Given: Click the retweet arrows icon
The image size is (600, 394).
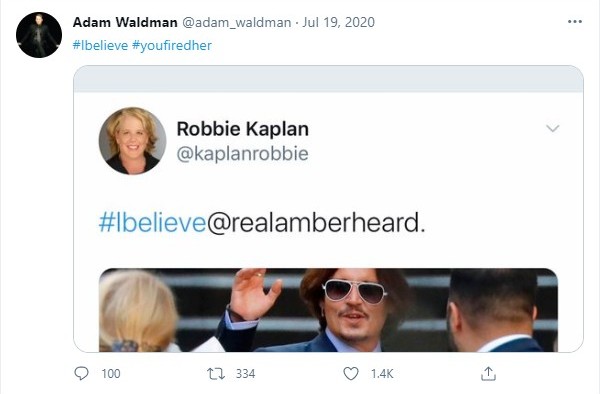Looking at the screenshot, I should pos(216,374).
